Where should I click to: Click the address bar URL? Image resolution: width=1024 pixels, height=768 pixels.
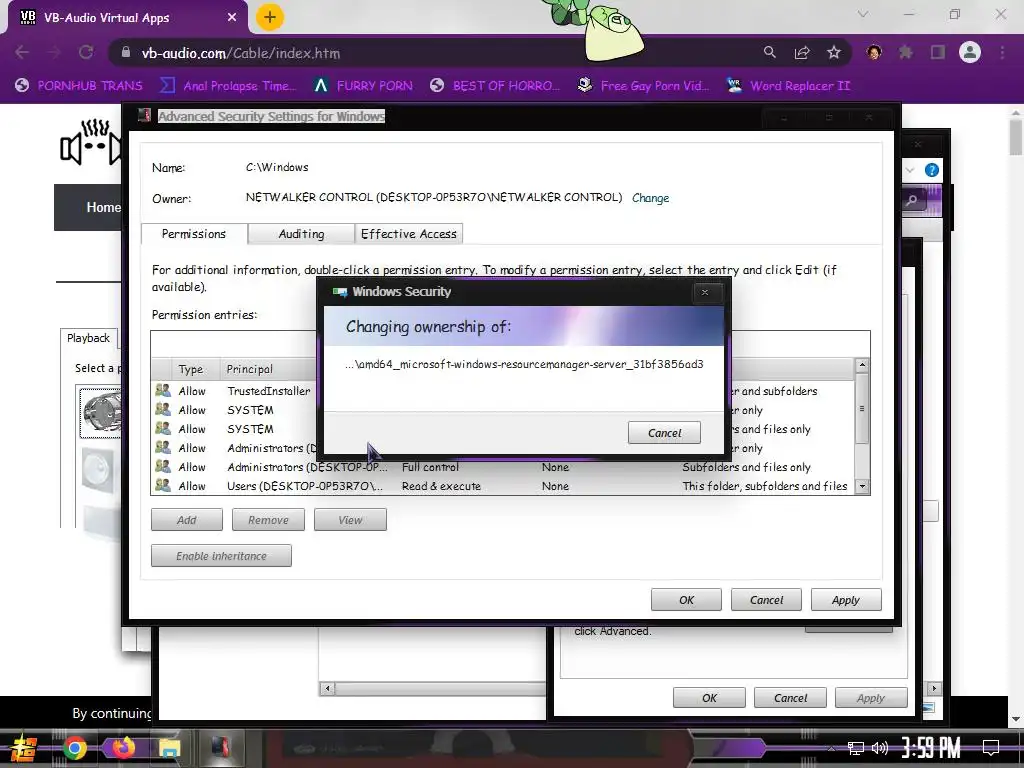click(241, 53)
